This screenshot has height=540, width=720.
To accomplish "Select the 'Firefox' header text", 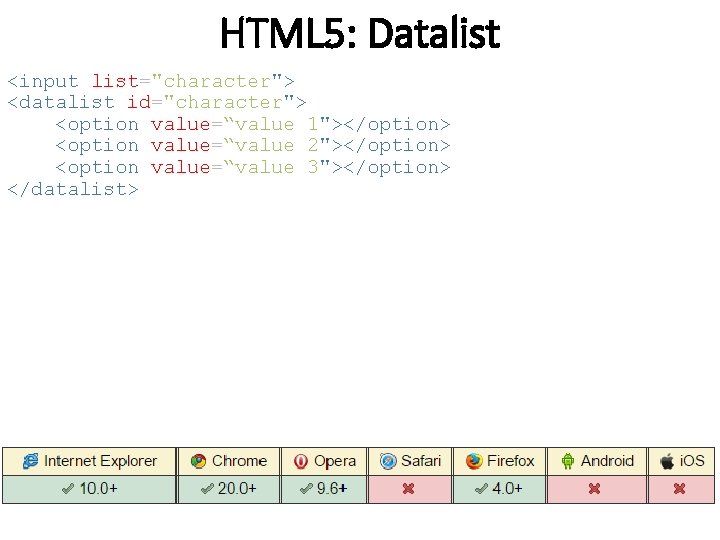I will point(511,461).
